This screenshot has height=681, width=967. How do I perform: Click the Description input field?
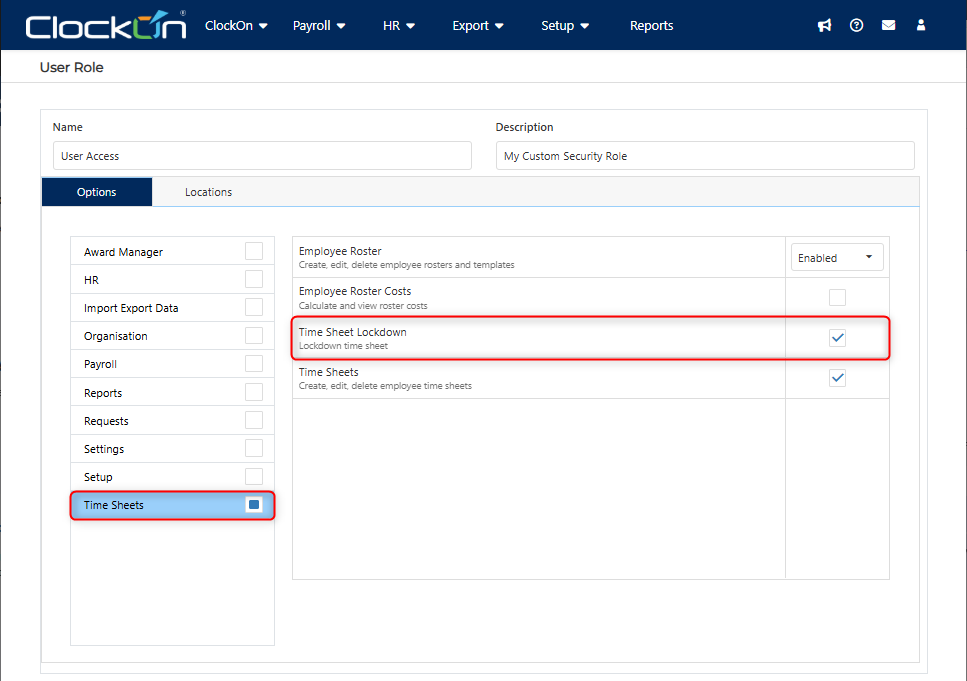tap(705, 156)
